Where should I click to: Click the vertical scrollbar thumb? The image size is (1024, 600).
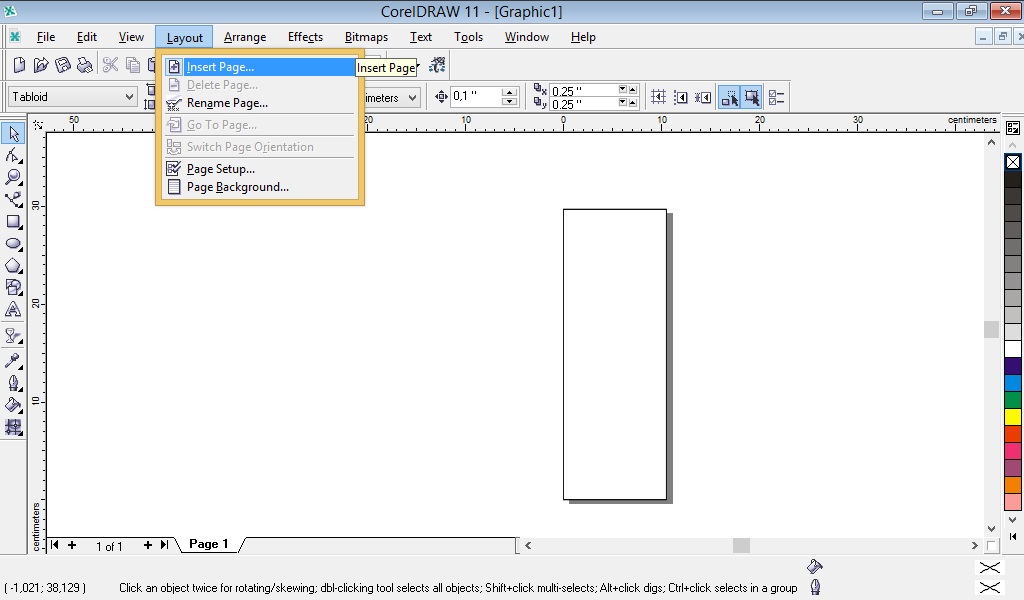(991, 329)
